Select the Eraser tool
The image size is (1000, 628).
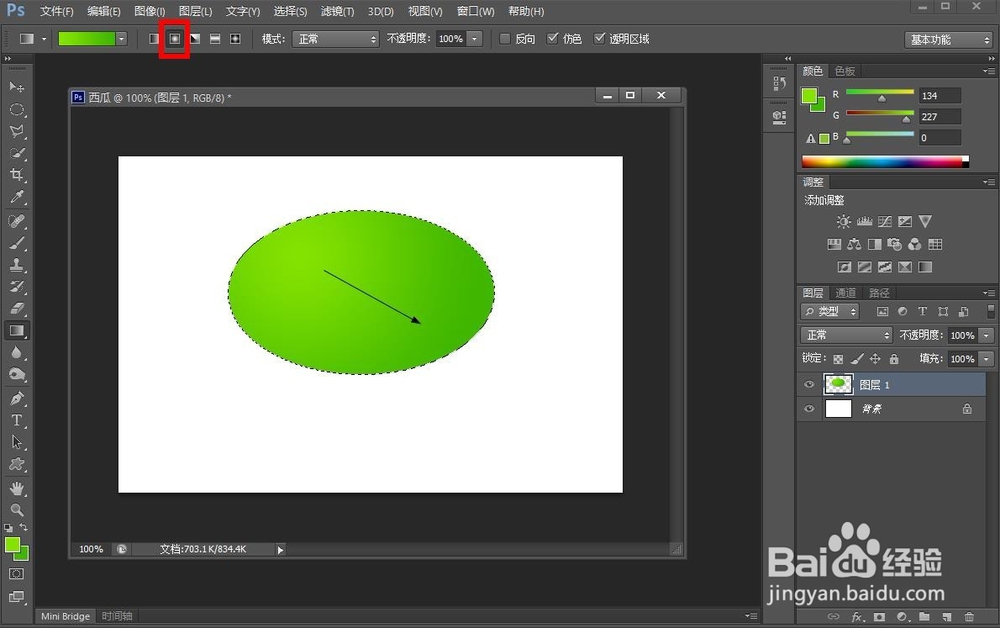tap(17, 309)
